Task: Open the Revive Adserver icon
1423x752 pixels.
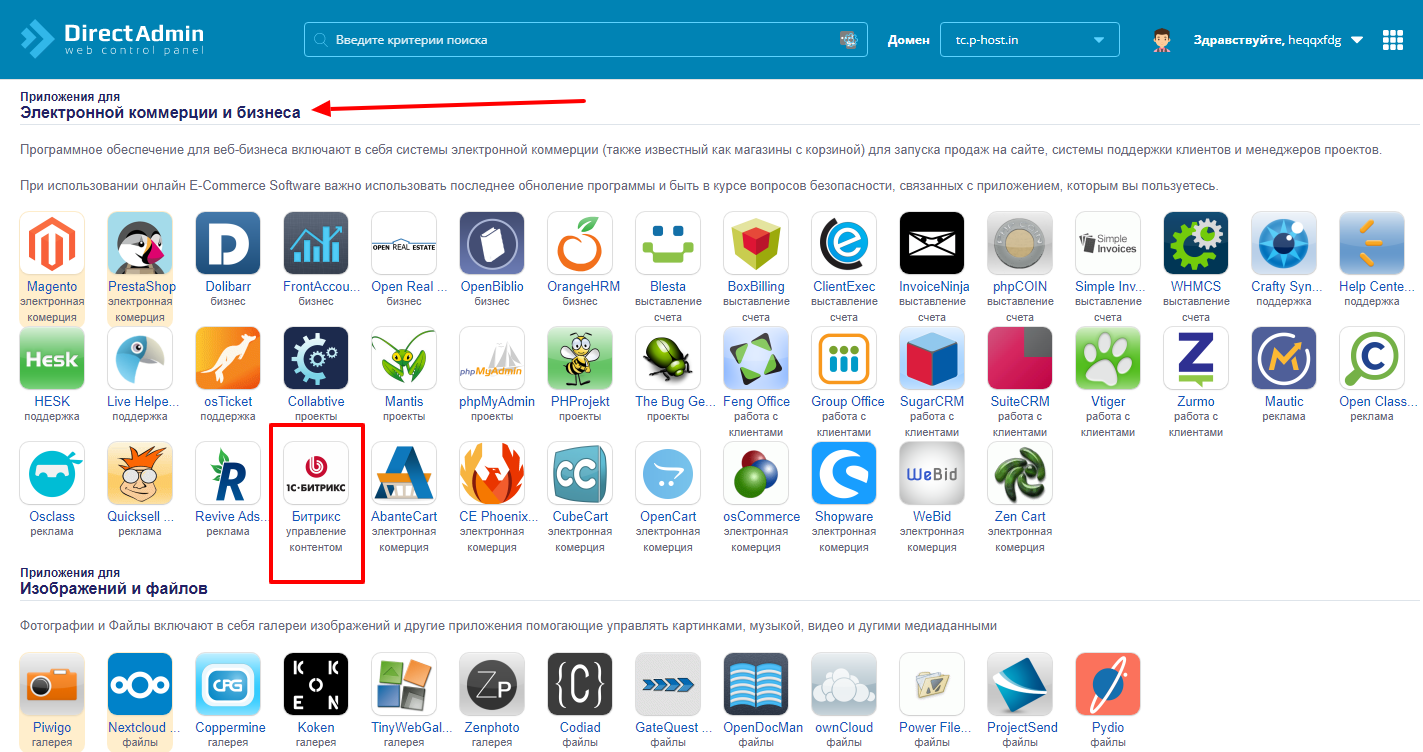Action: (x=228, y=474)
